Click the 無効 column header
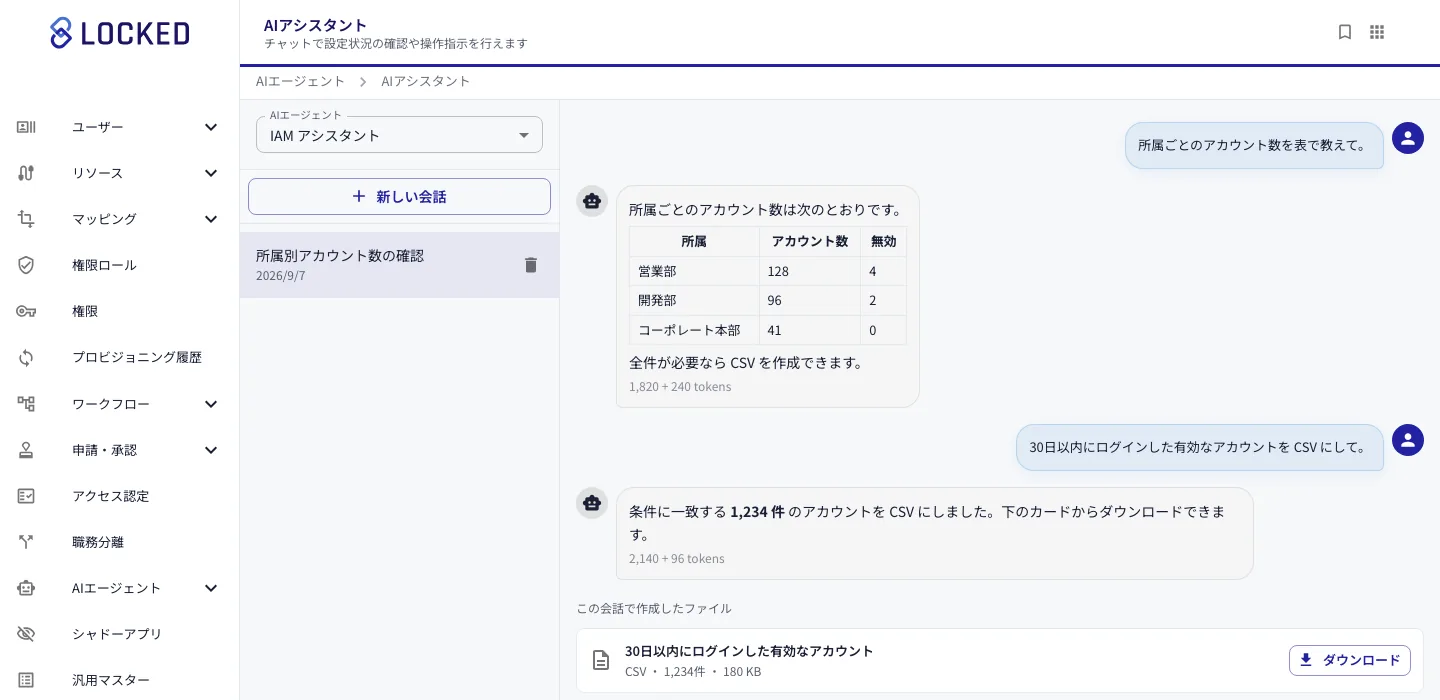 (x=884, y=241)
